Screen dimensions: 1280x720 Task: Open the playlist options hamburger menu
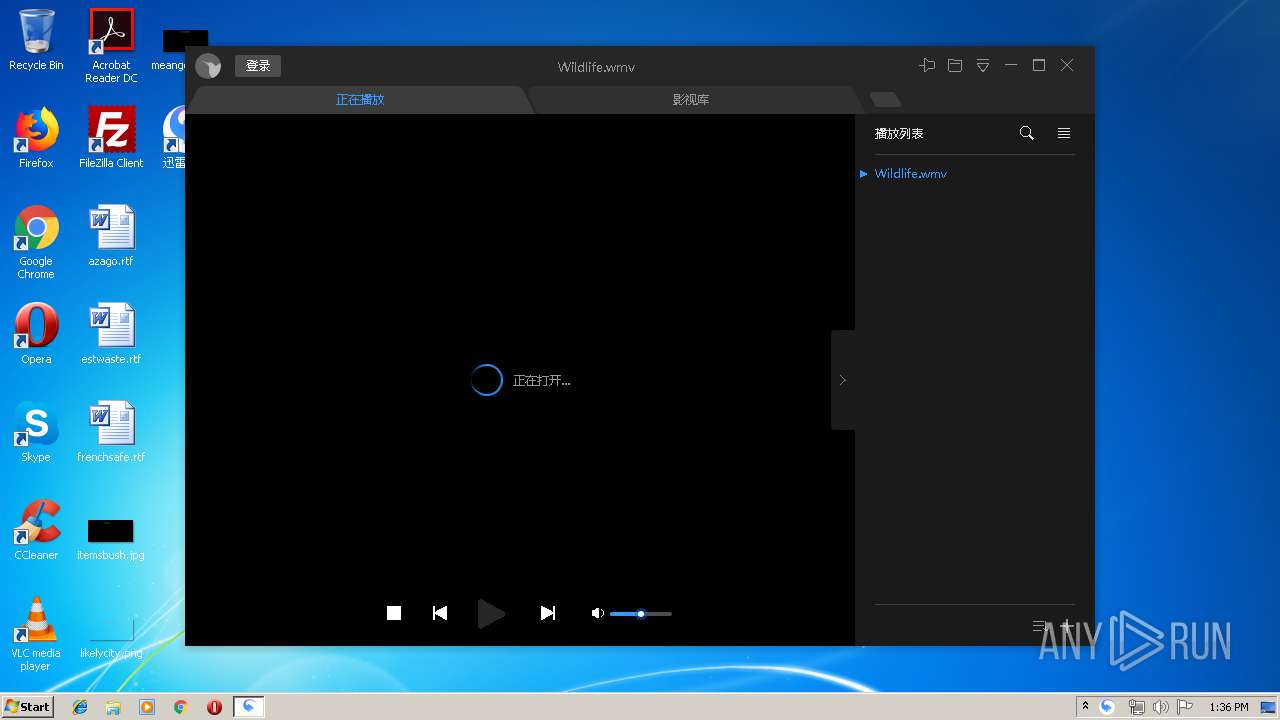tap(1064, 133)
